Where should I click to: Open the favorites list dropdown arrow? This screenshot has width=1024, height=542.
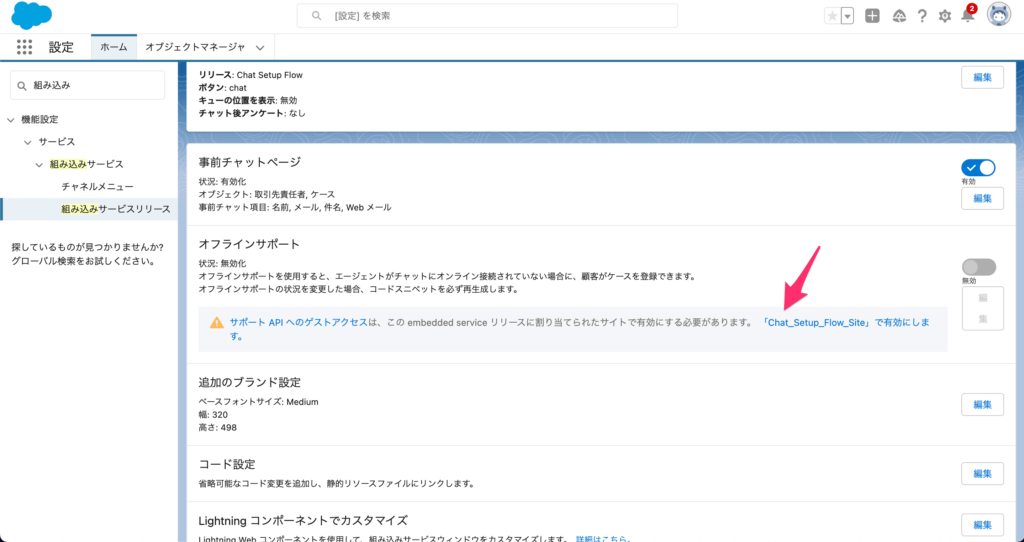point(848,16)
